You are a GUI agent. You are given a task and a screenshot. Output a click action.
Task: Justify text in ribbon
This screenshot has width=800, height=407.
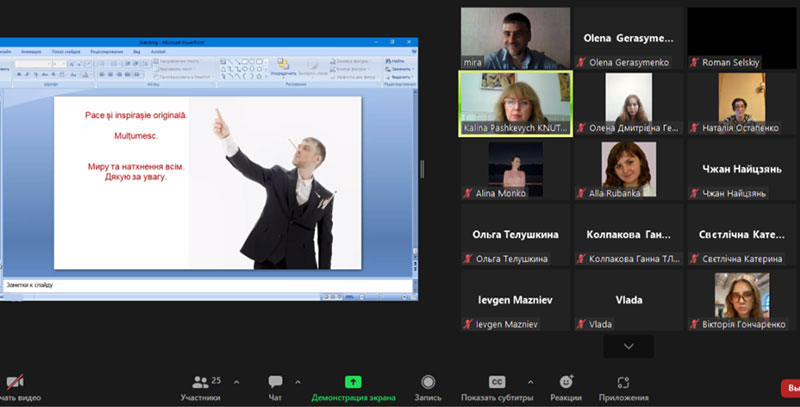tap(128, 74)
